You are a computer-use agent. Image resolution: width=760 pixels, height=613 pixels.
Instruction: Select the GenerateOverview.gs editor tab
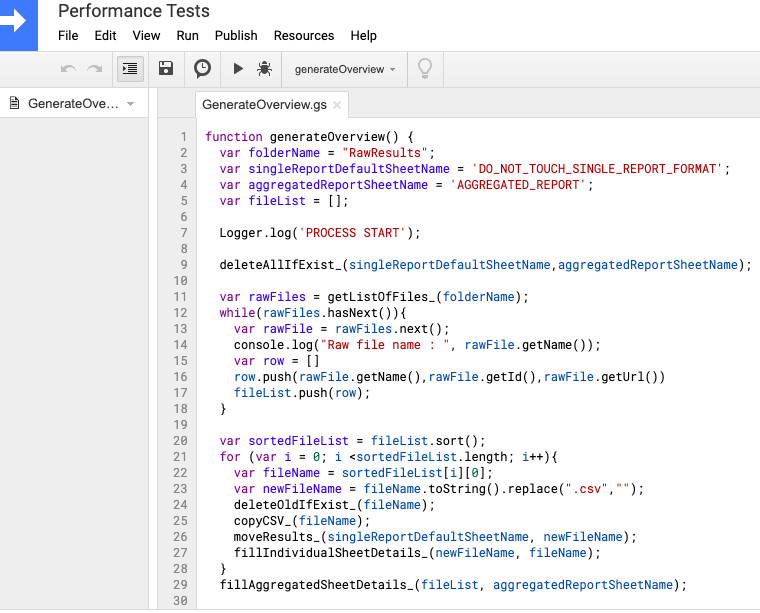click(x=264, y=105)
